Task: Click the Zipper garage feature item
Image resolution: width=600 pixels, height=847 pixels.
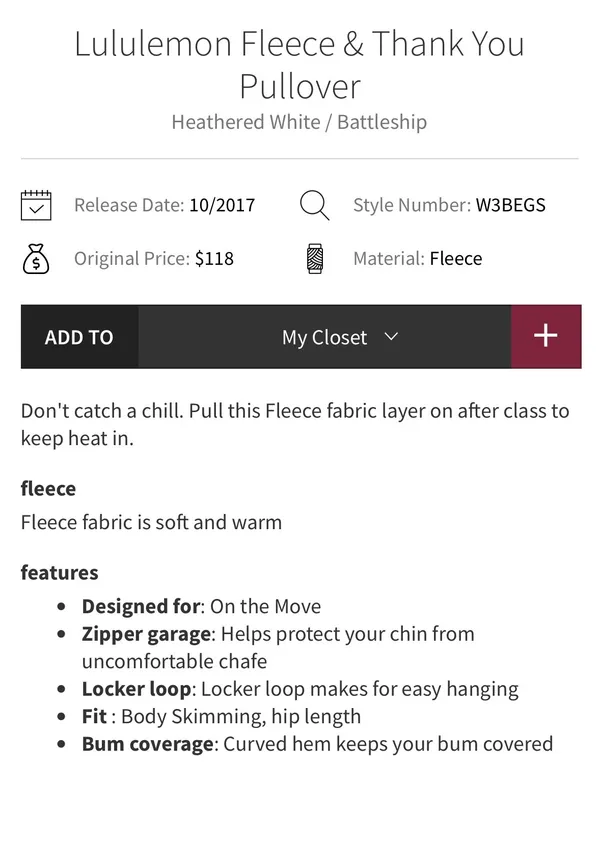Action: tap(278, 647)
